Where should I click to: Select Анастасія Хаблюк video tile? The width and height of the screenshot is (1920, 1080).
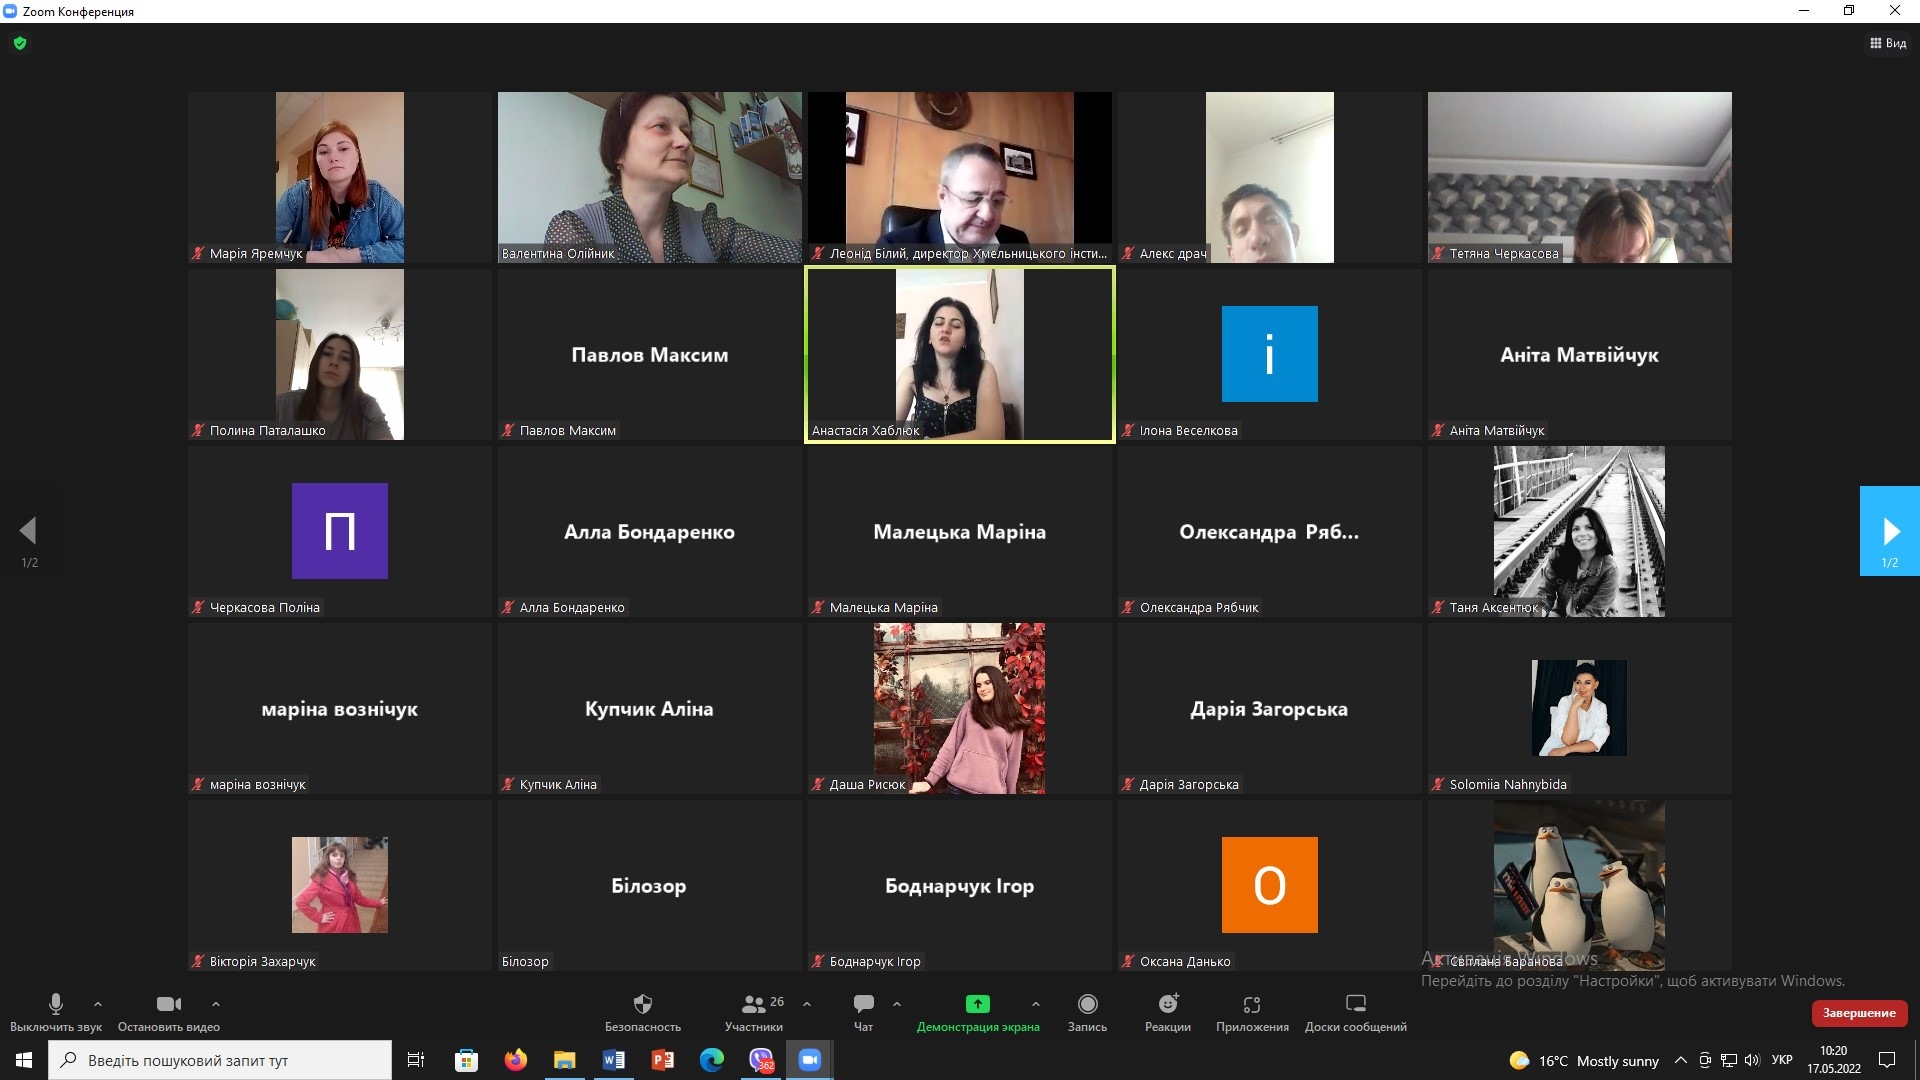[959, 354]
